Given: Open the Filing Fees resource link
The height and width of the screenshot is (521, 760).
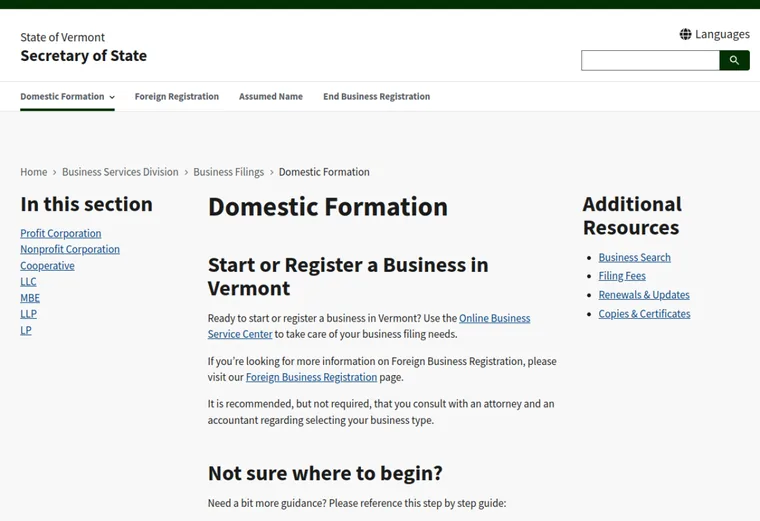Looking at the screenshot, I should tap(622, 276).
